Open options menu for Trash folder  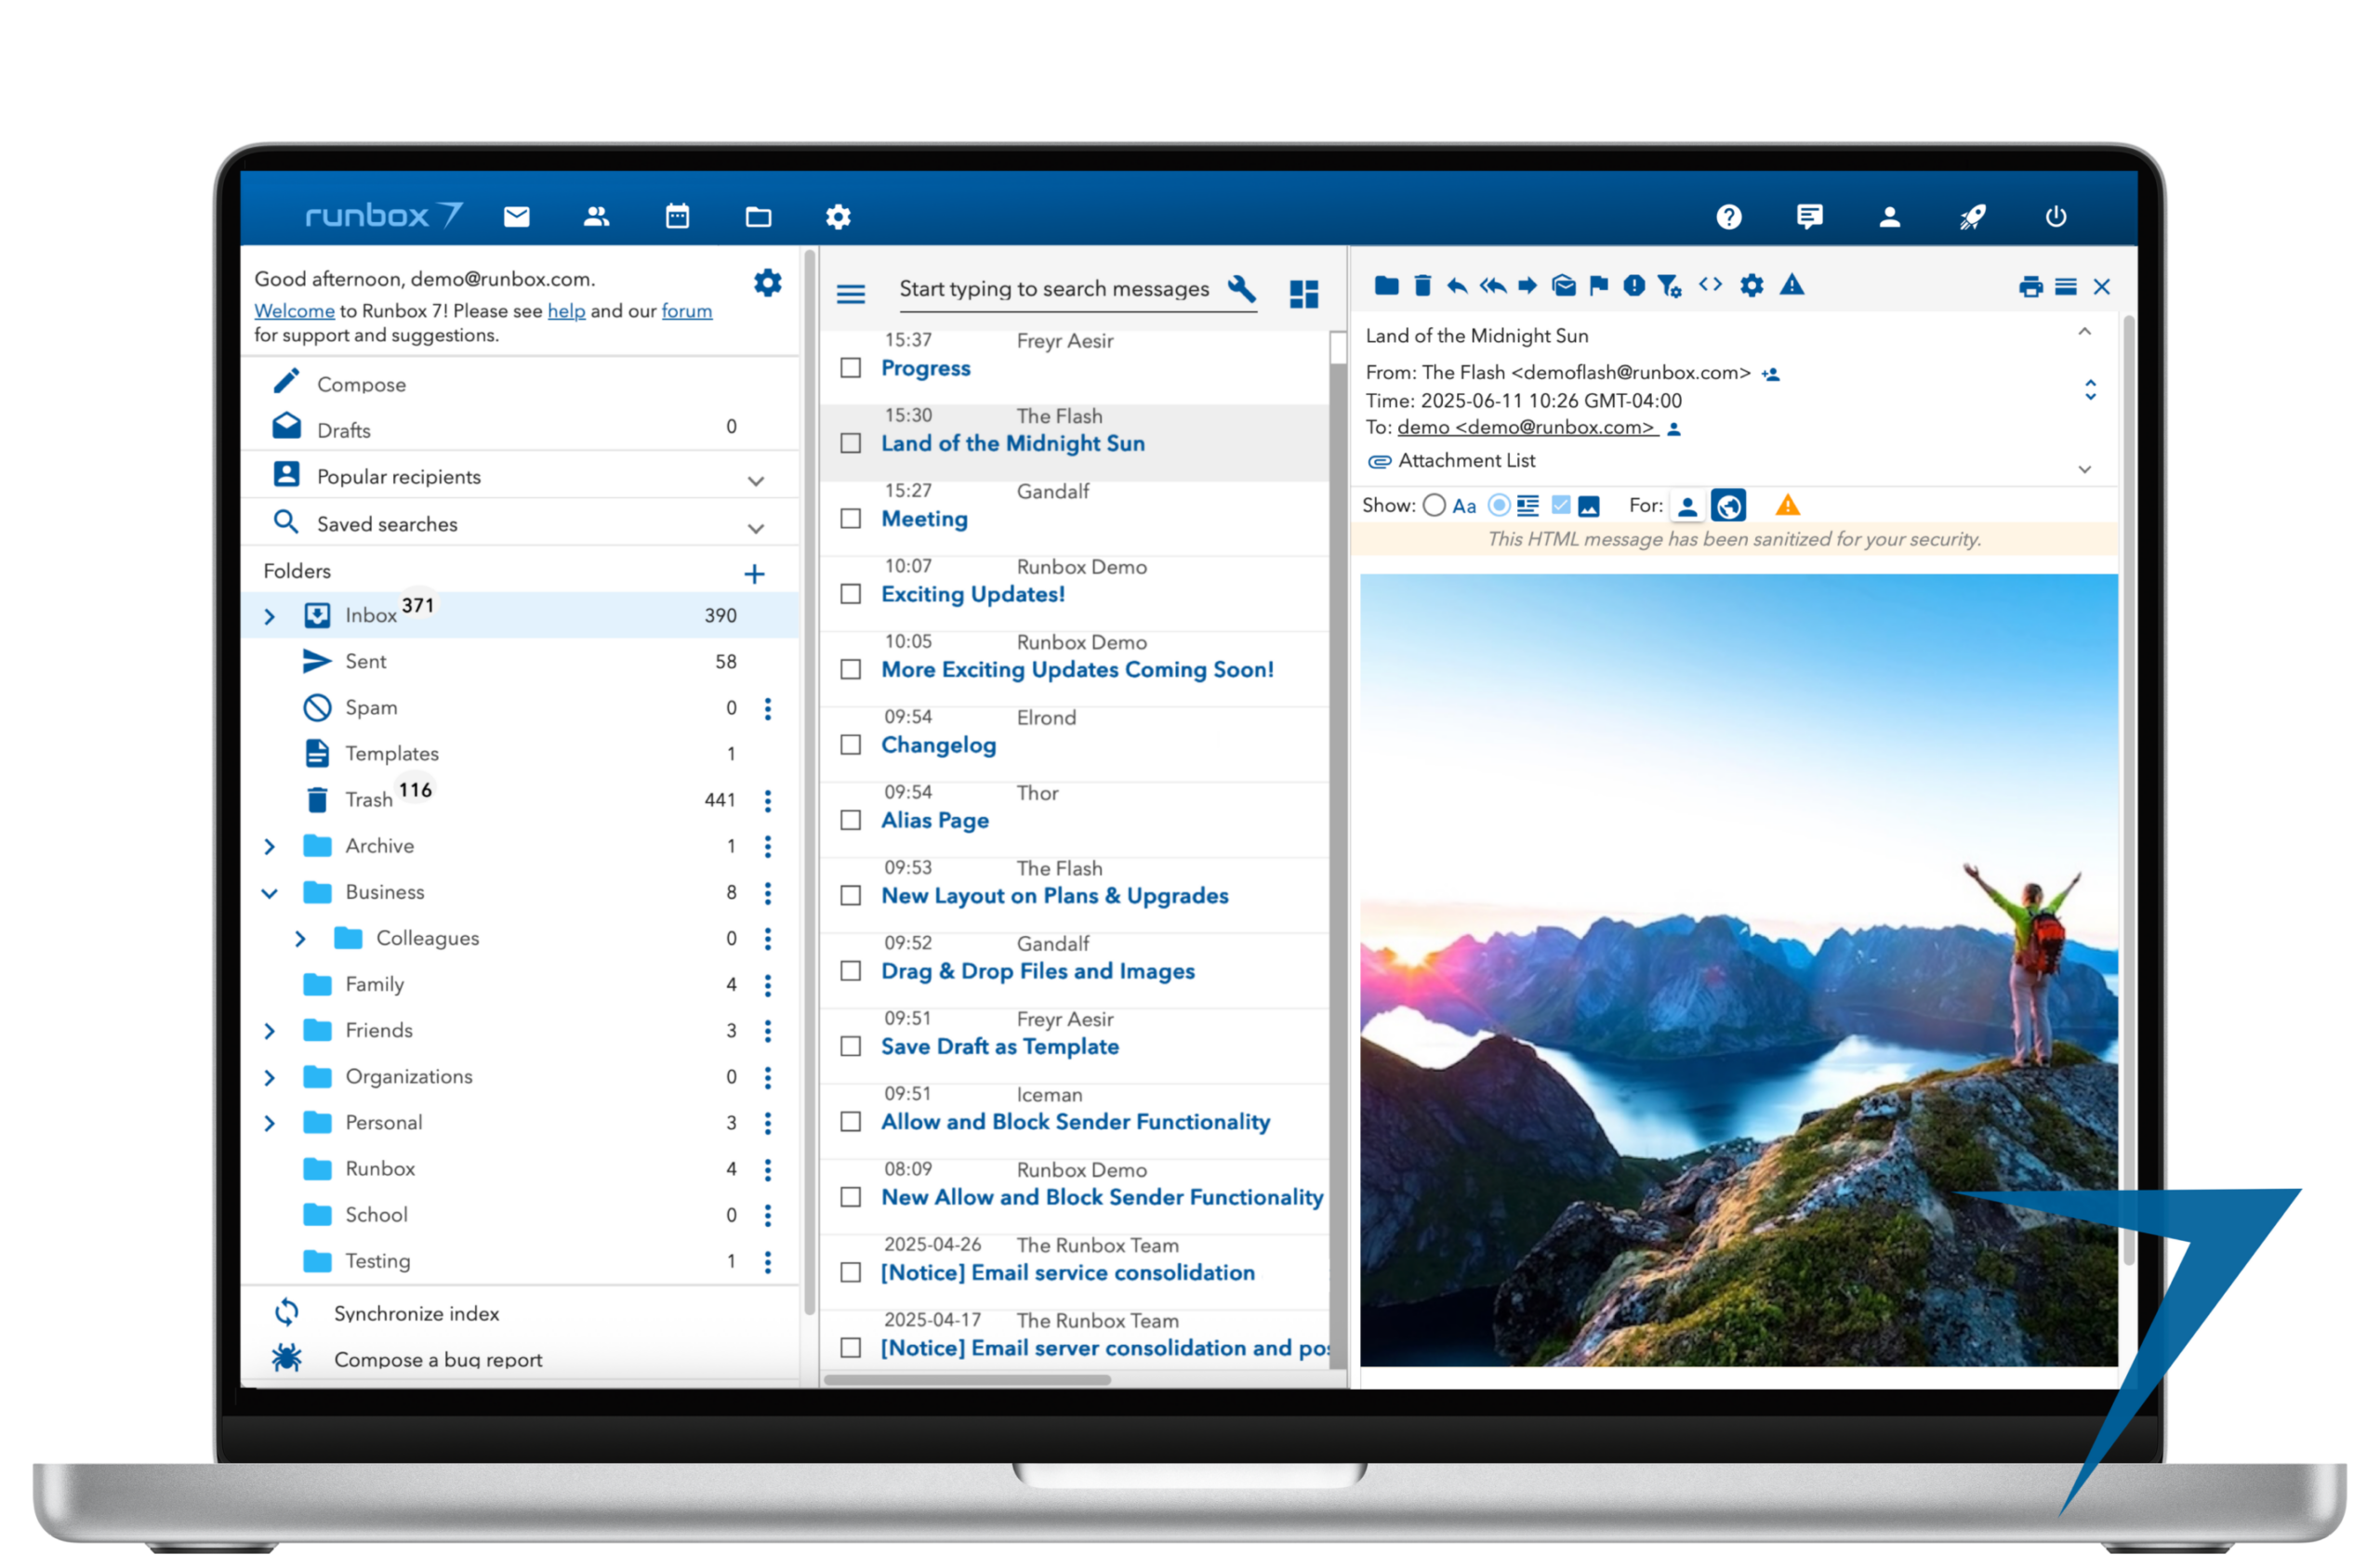coord(768,801)
